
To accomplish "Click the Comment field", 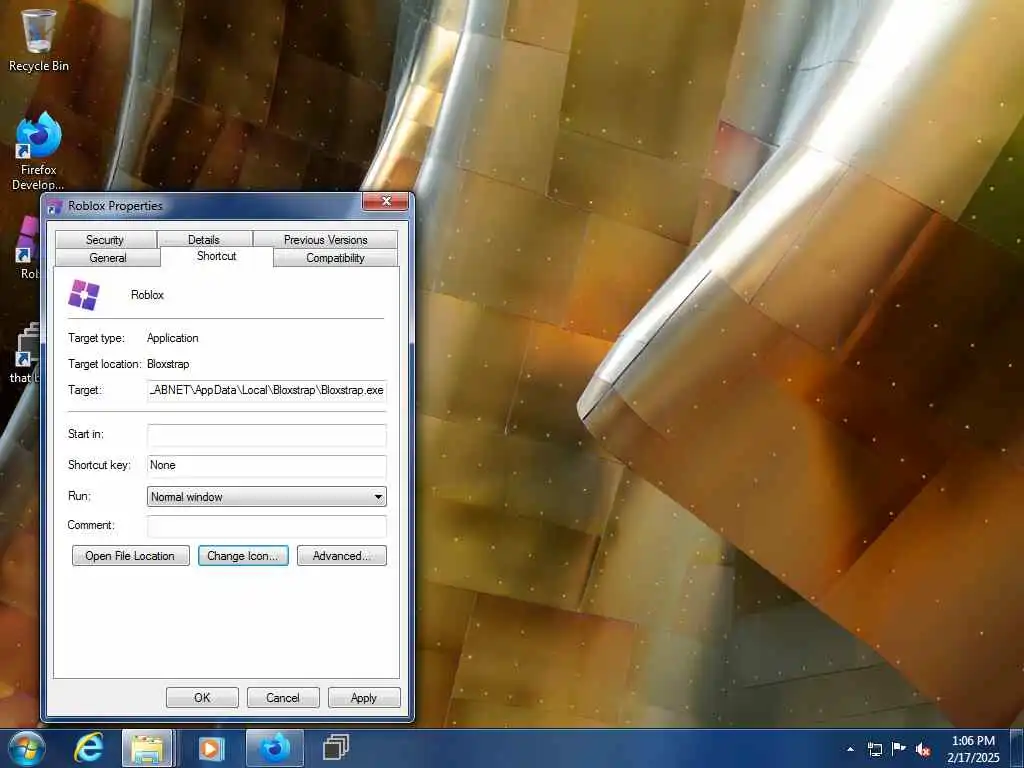I will [267, 526].
